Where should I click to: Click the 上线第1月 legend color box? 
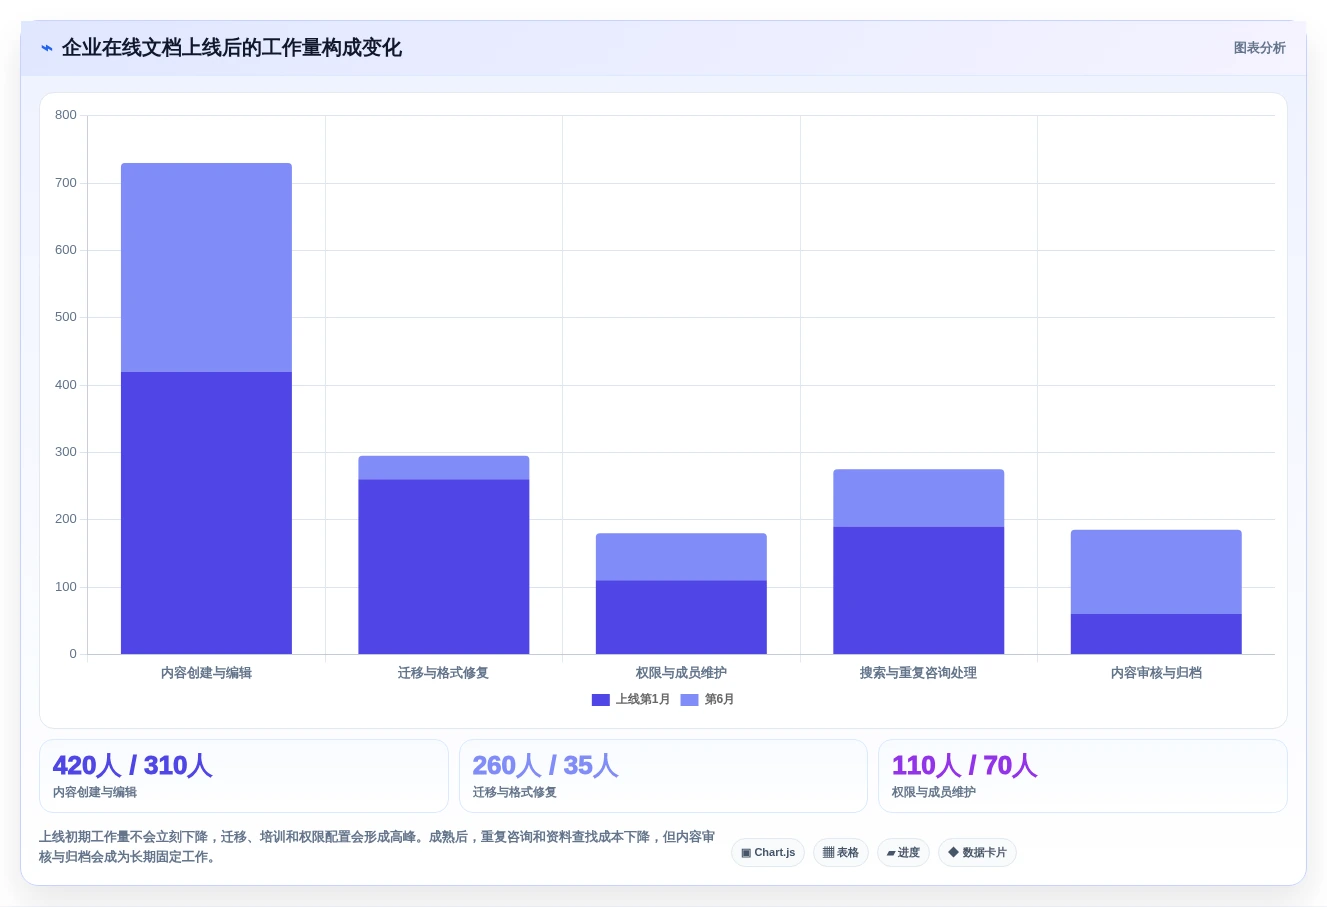pos(601,700)
